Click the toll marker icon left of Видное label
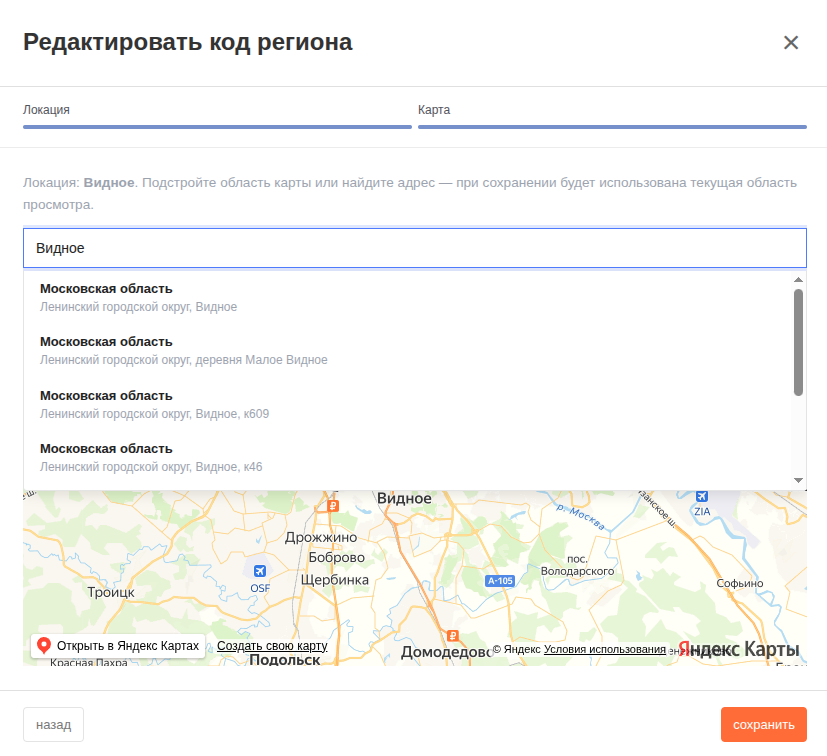This screenshot has height=756, width=827. click(x=332, y=506)
